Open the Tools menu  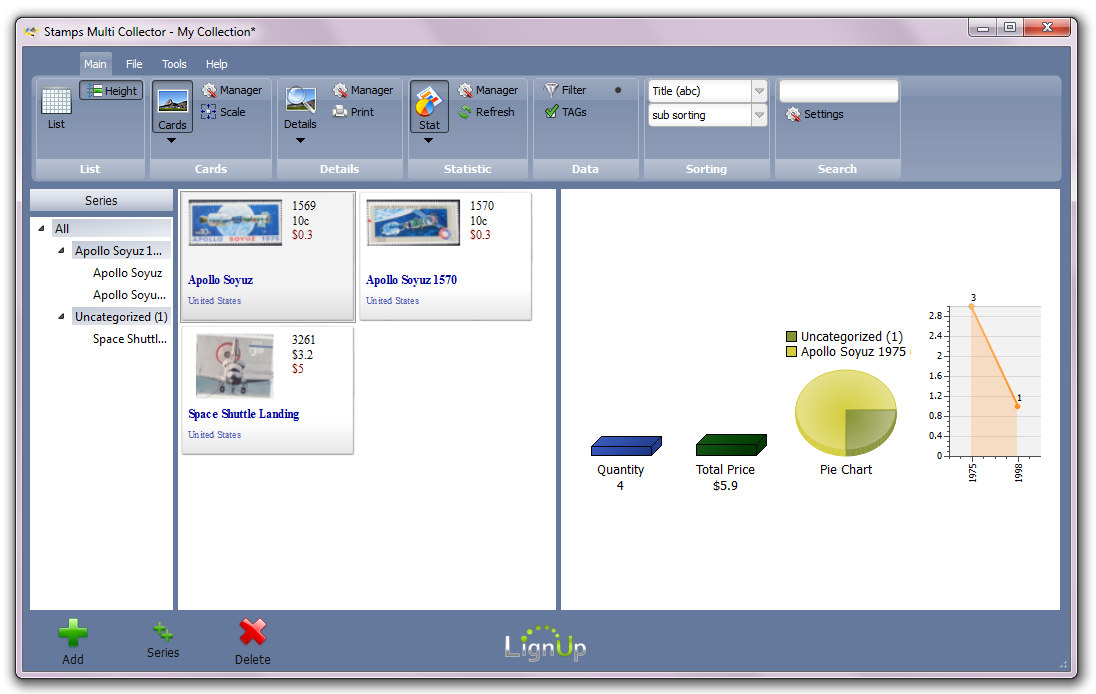174,64
